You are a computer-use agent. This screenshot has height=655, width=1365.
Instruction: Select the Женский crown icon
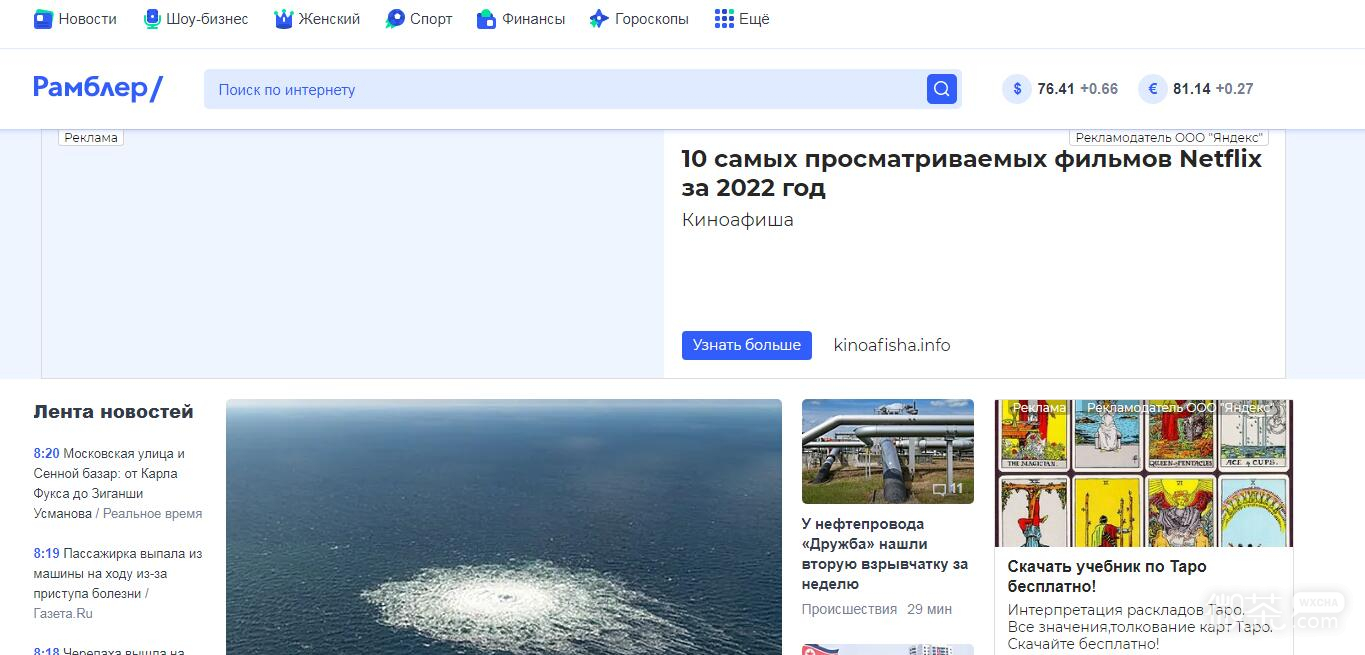point(284,19)
